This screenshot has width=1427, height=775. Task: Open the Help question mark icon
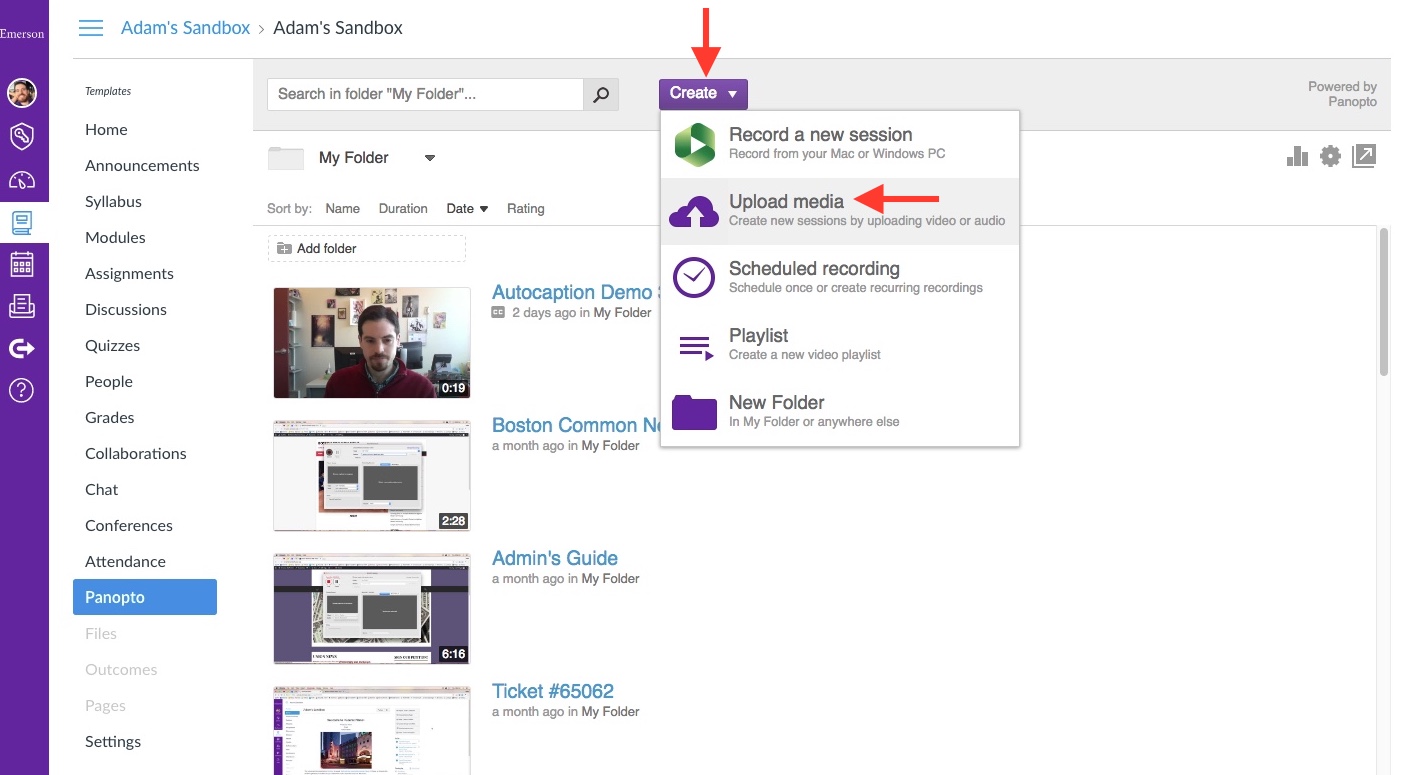pos(22,390)
